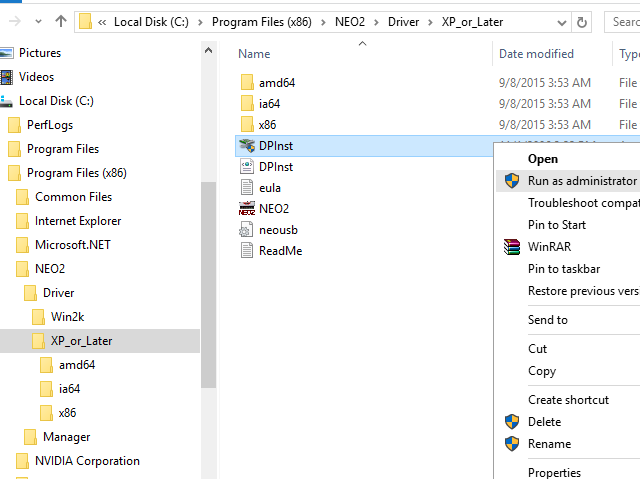
Task: Open Win2k folder in navigation tree
Action: tap(68, 317)
